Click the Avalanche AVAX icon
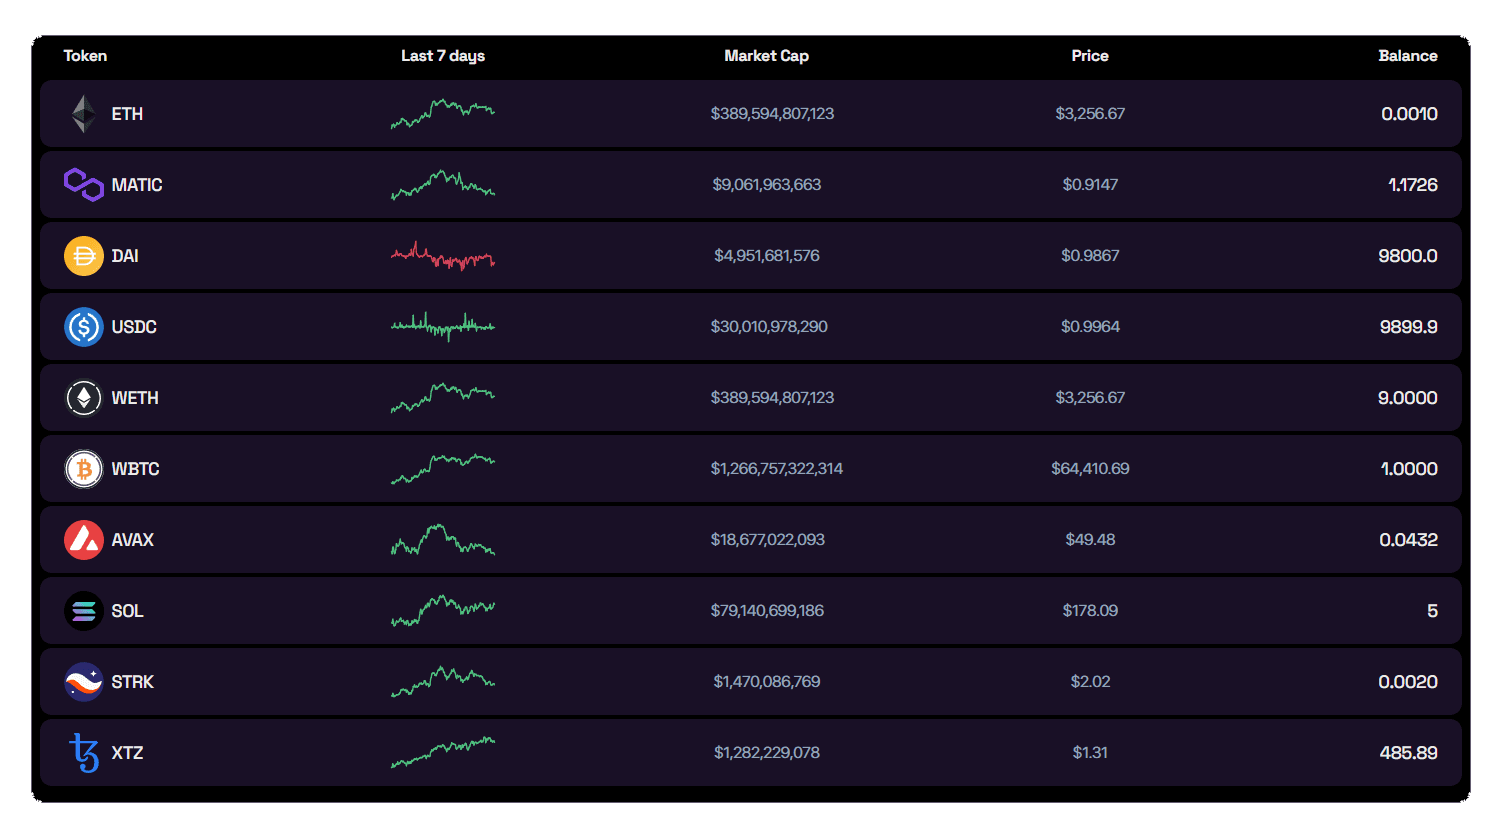Screen dimensions: 1497x829 [84, 540]
